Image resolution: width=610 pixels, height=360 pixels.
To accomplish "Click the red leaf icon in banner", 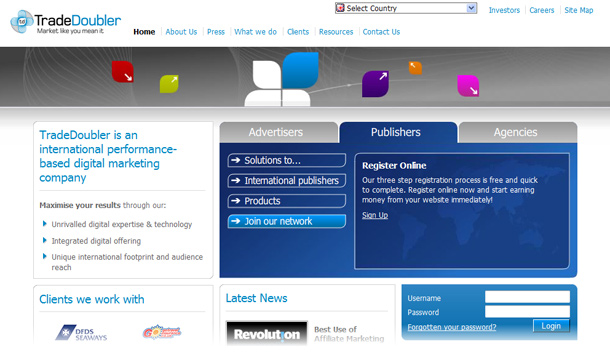I will coord(123,72).
